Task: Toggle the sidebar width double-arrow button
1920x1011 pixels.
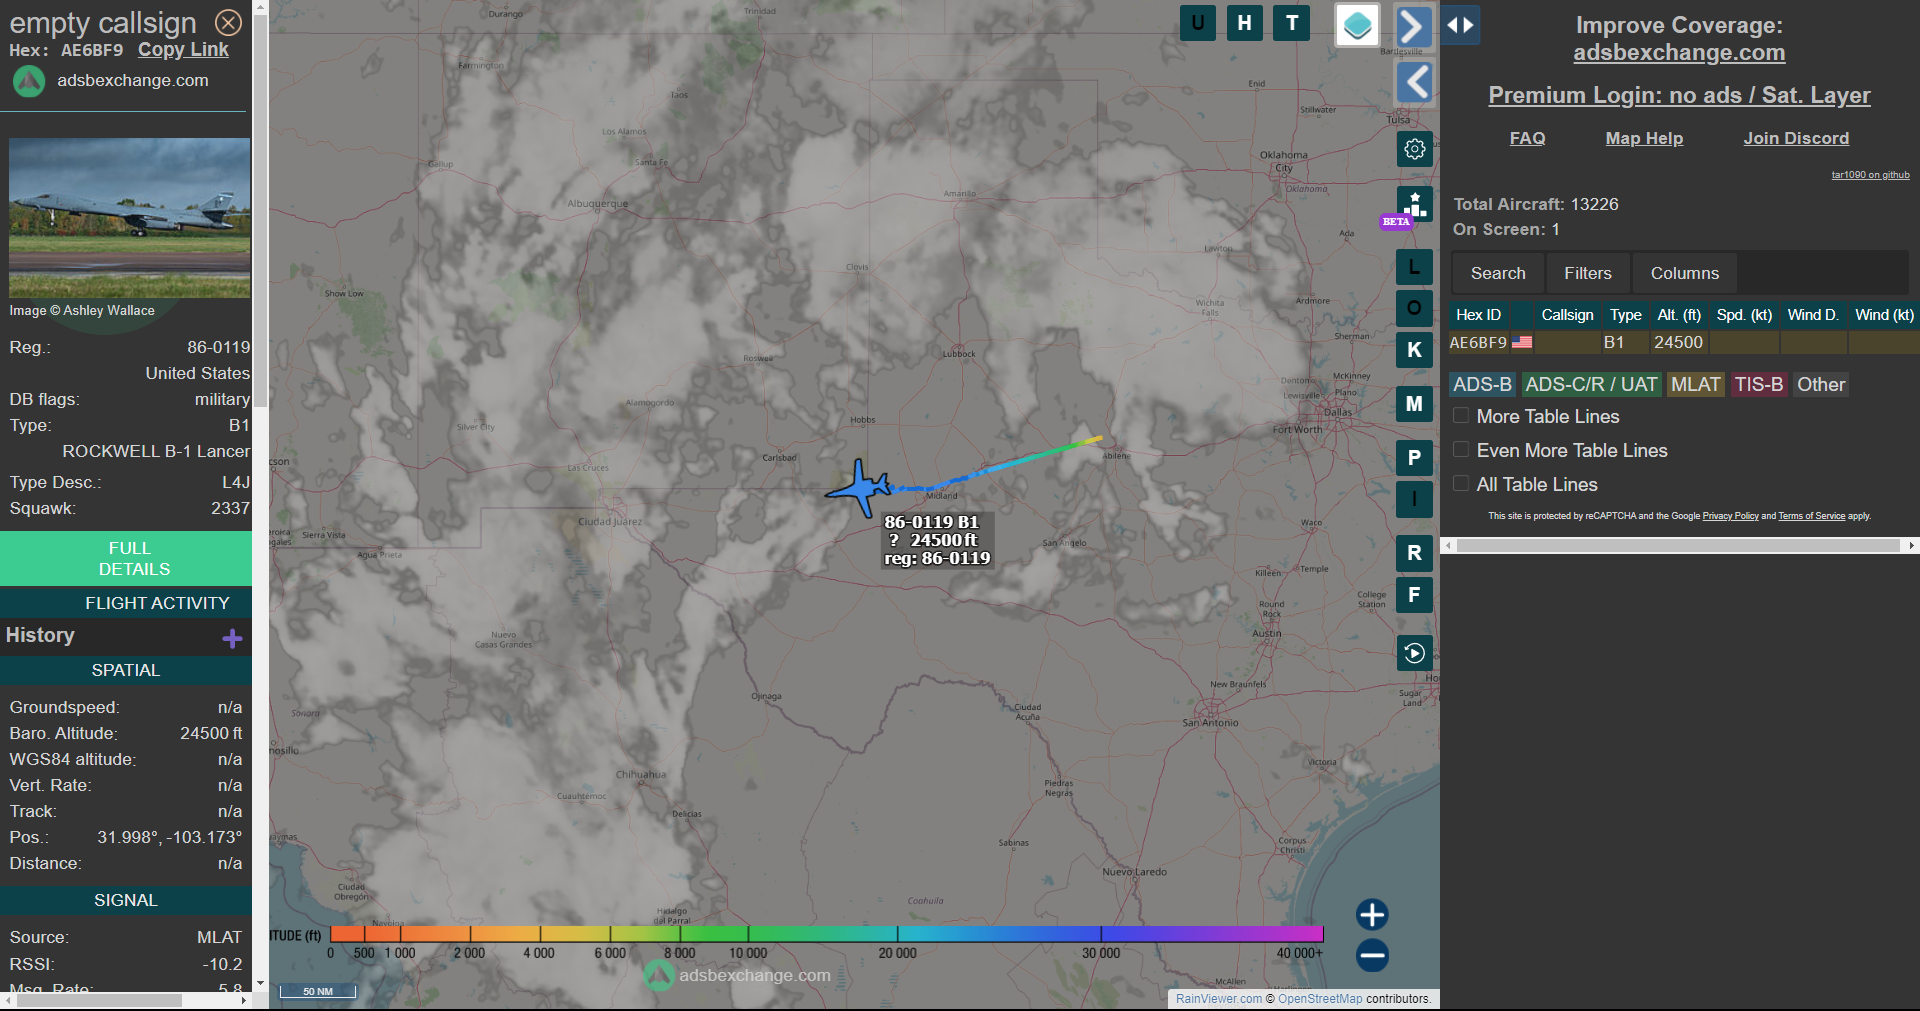Action: (x=1461, y=25)
